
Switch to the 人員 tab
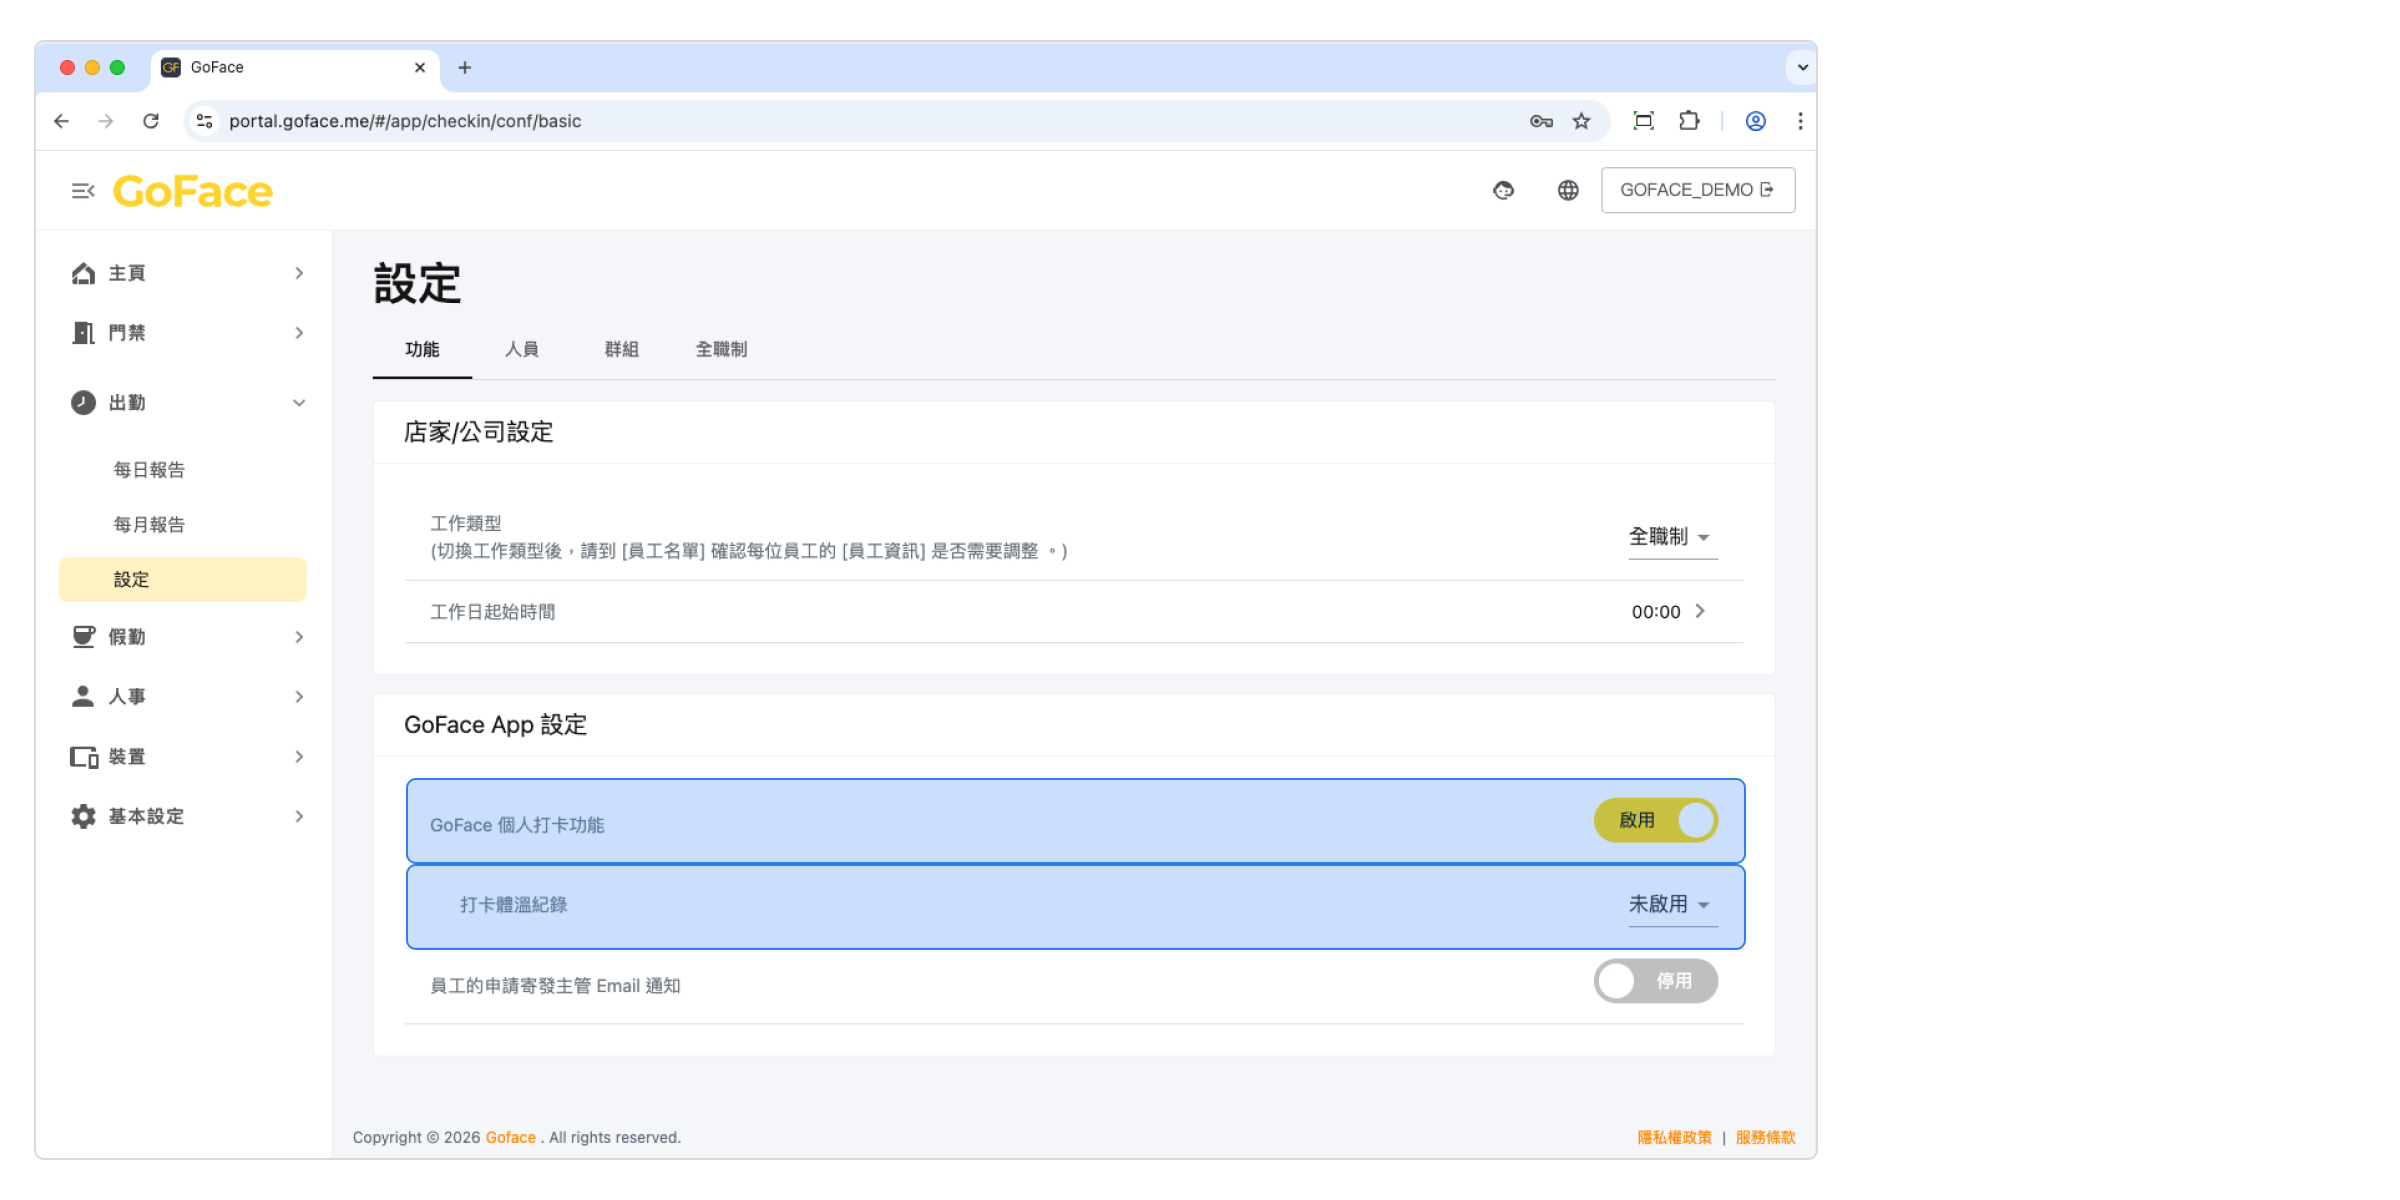(x=521, y=349)
